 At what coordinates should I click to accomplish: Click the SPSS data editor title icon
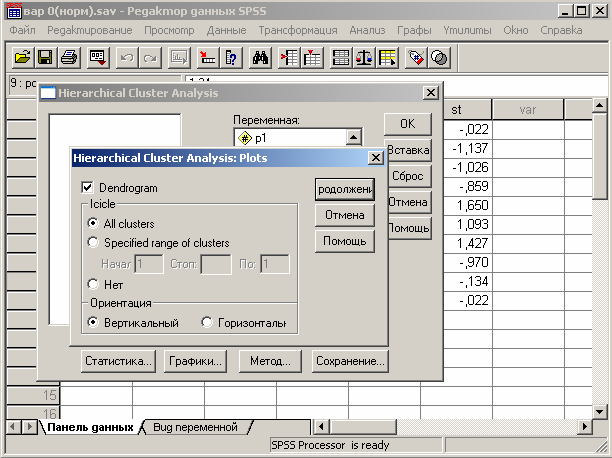point(14,11)
